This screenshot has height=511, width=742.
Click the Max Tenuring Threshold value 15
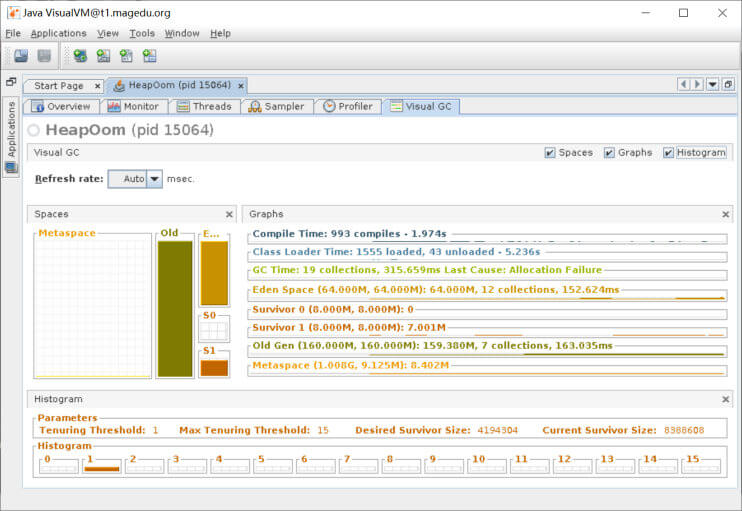323,430
